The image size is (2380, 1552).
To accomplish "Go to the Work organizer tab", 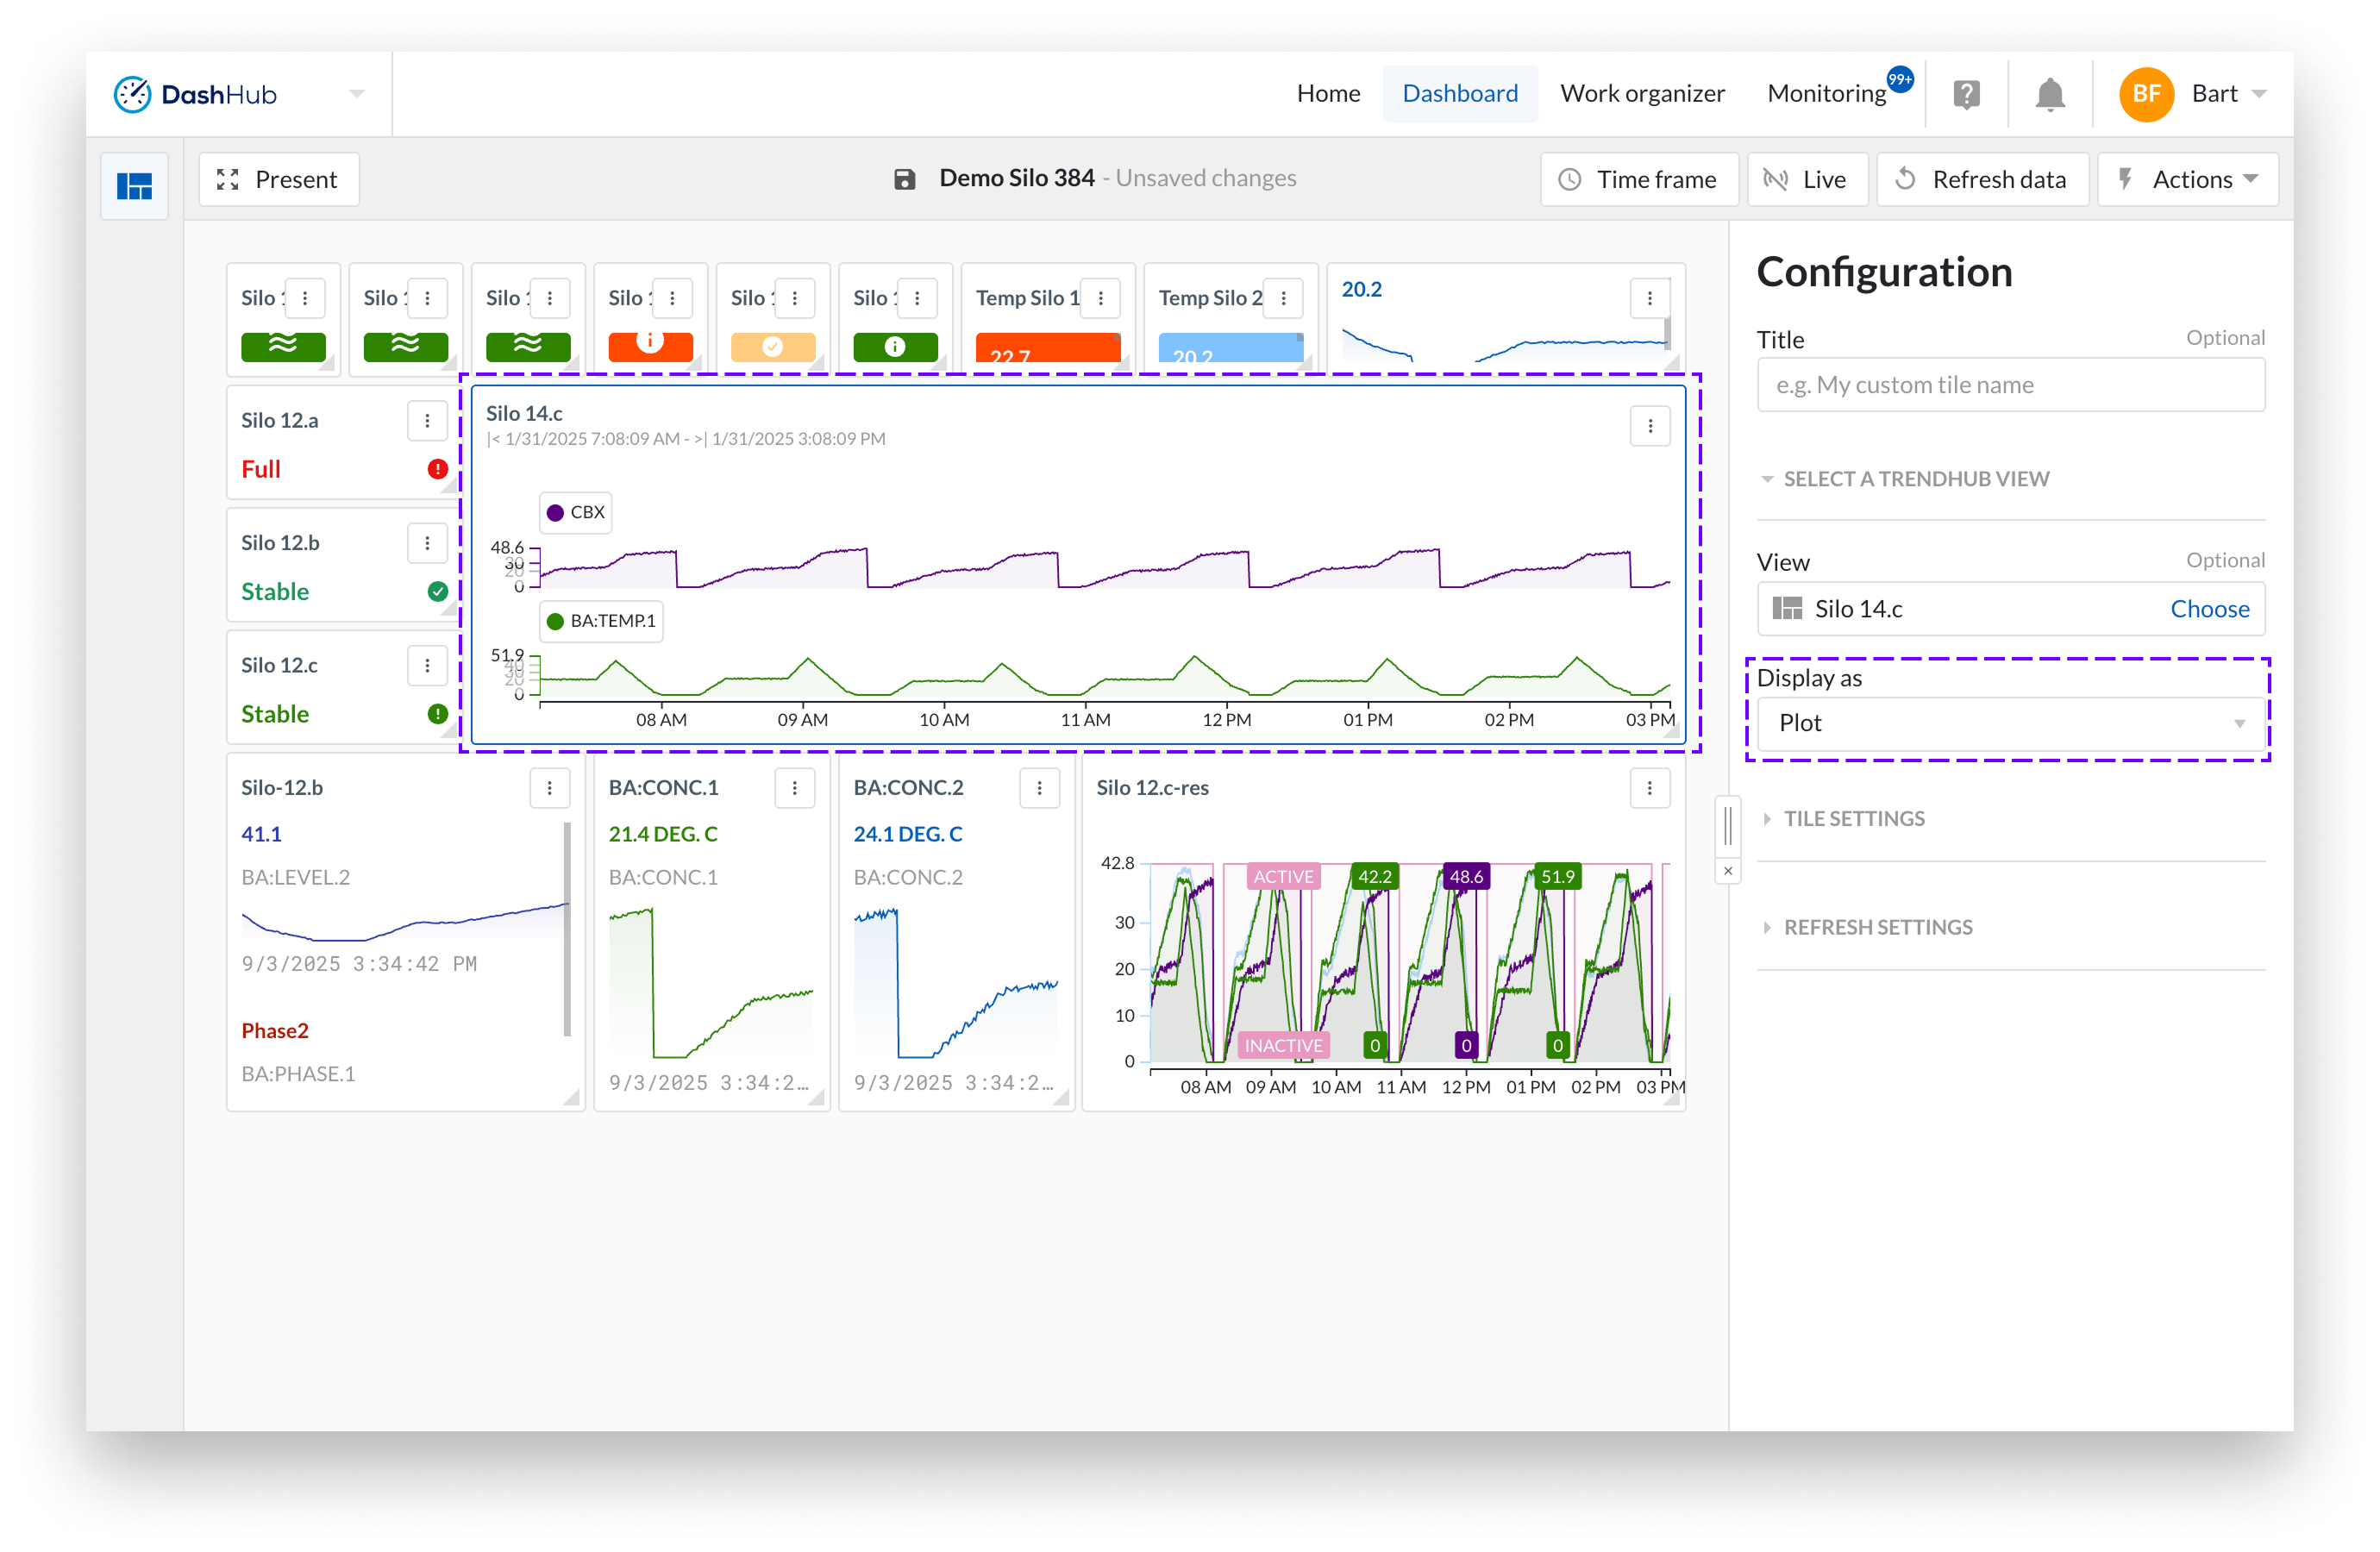I will click(1642, 94).
